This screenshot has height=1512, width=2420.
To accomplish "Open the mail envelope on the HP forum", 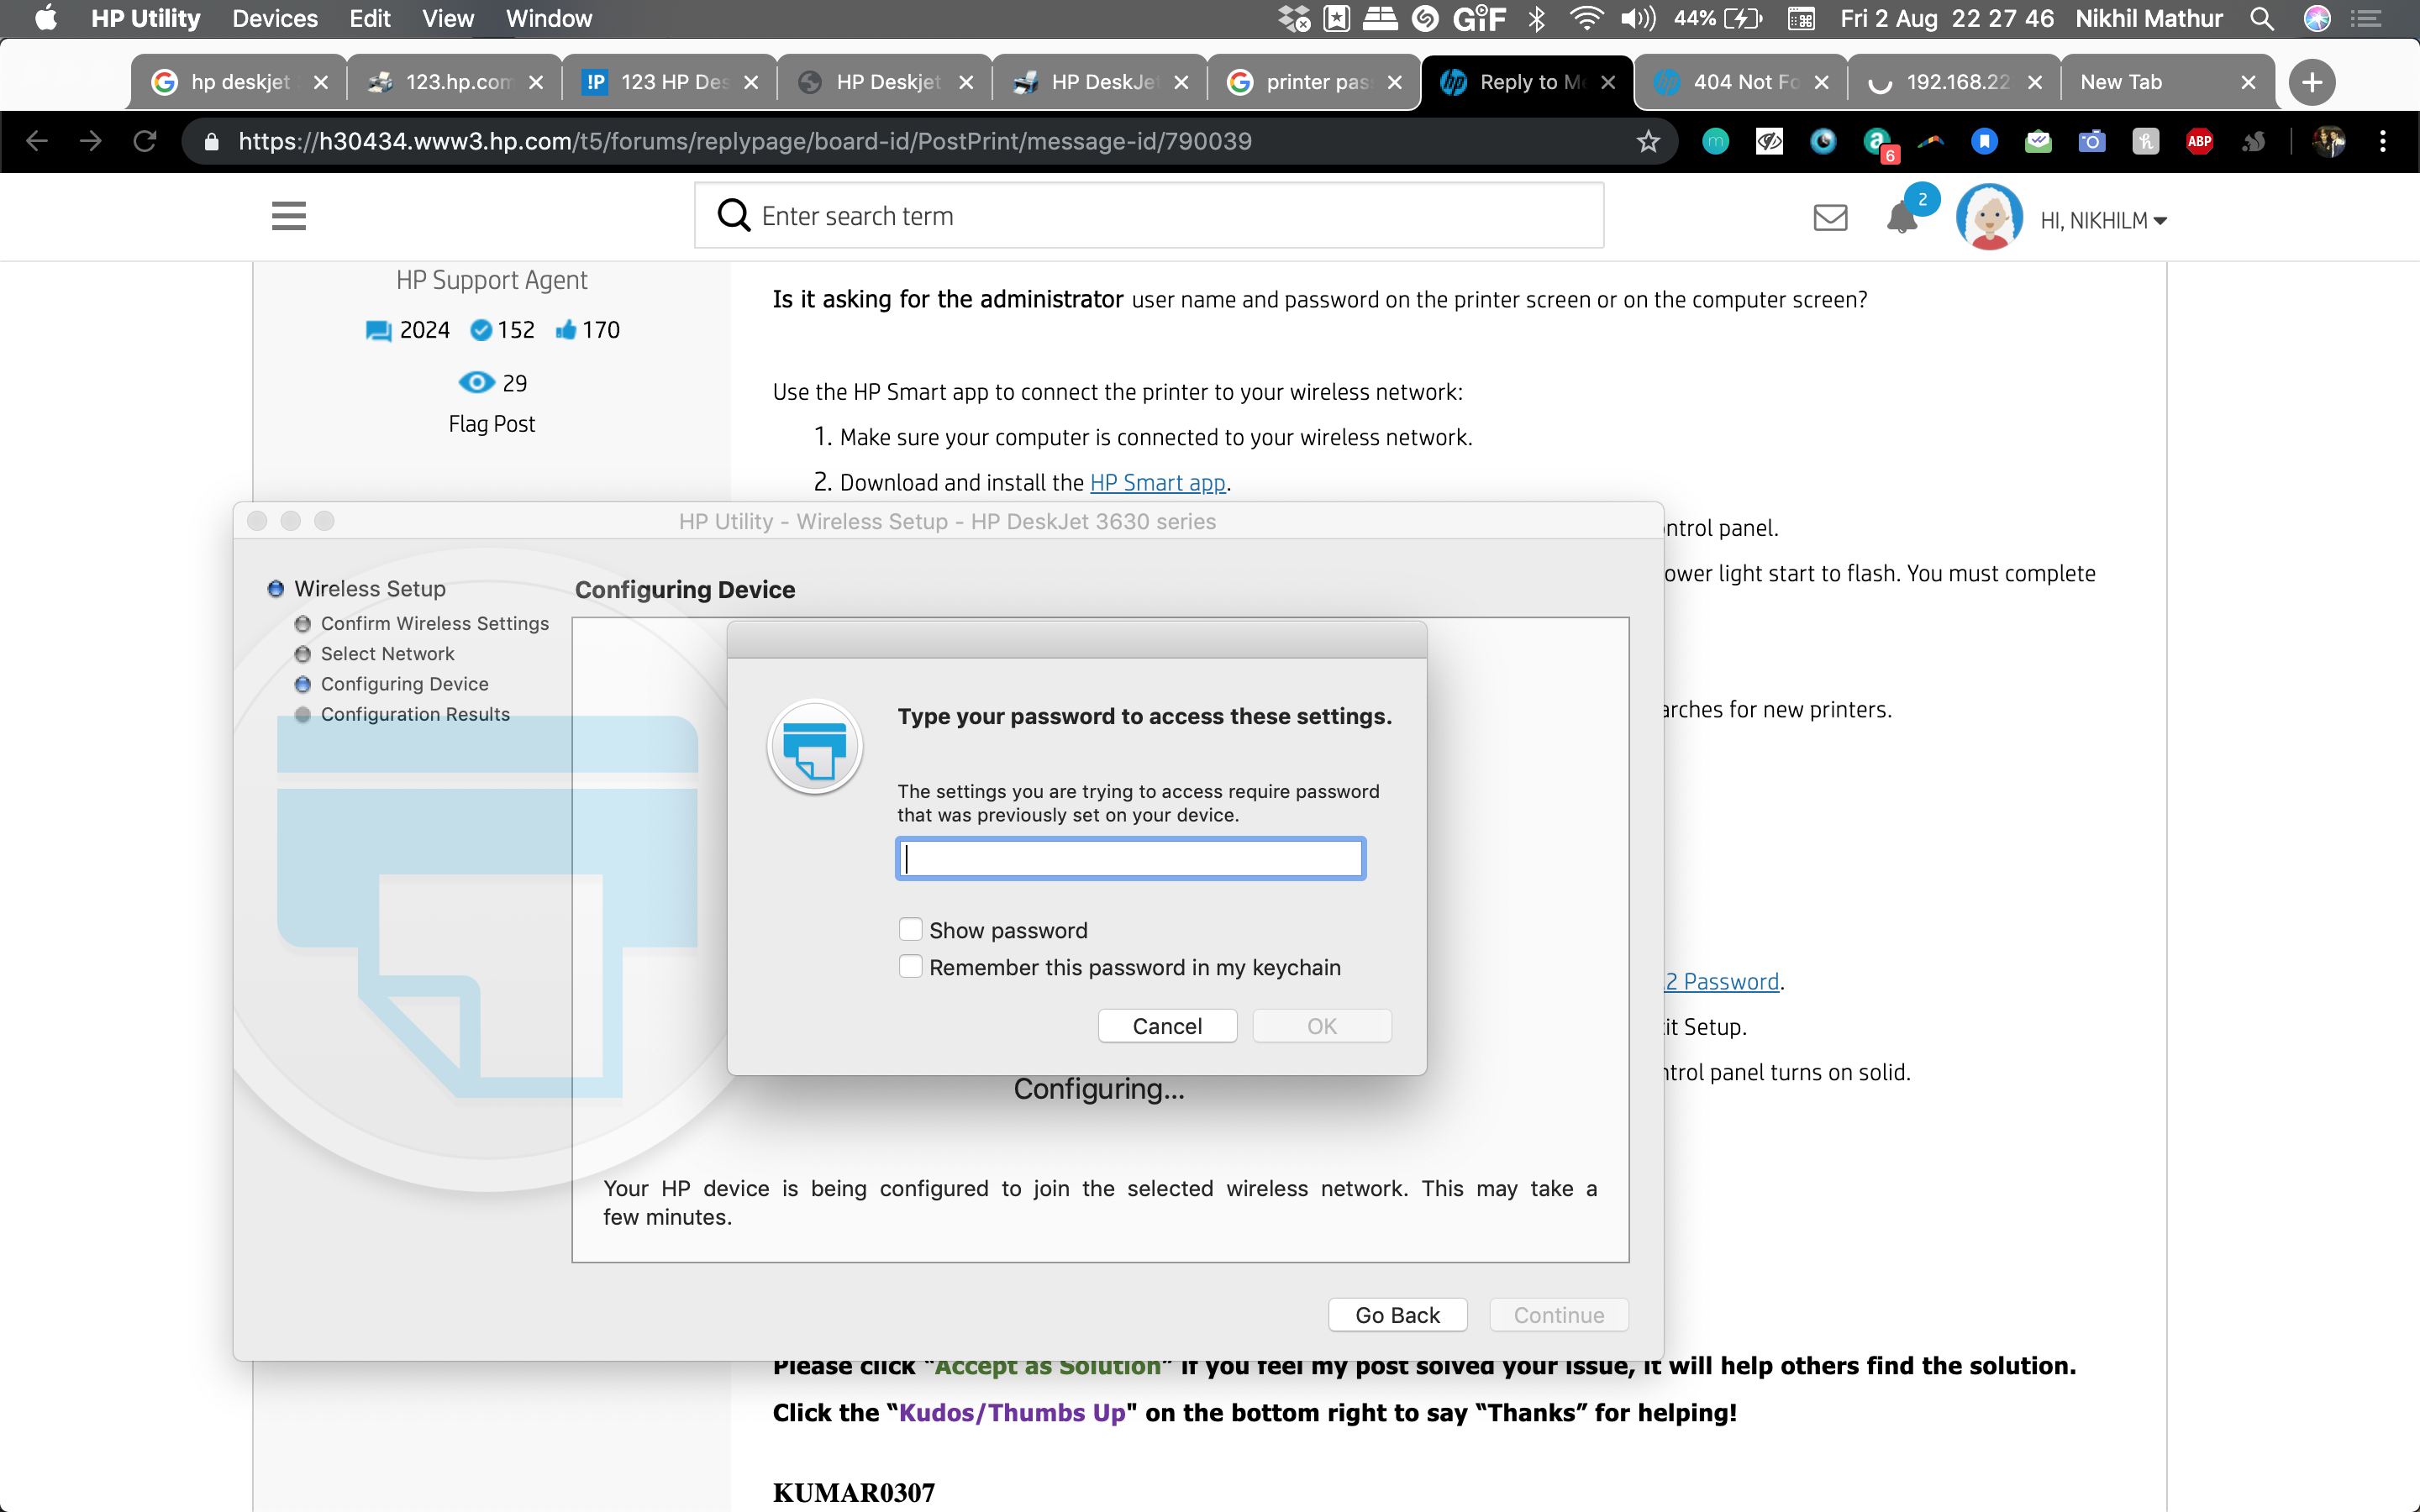I will 1830,217.
